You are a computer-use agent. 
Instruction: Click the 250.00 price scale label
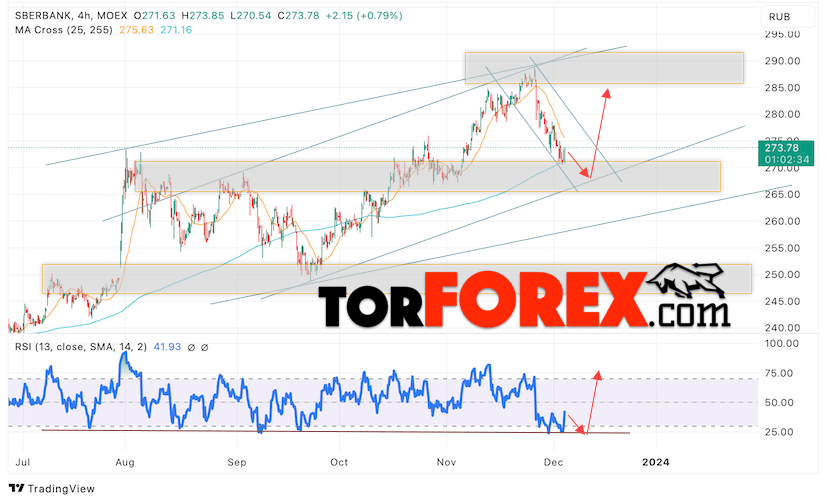(783, 275)
